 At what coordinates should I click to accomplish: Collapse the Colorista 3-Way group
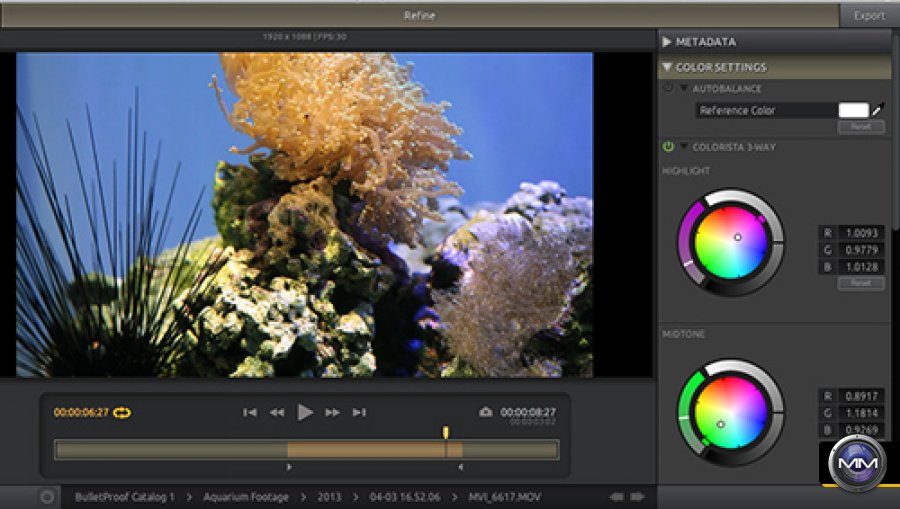pyautogui.click(x=684, y=147)
